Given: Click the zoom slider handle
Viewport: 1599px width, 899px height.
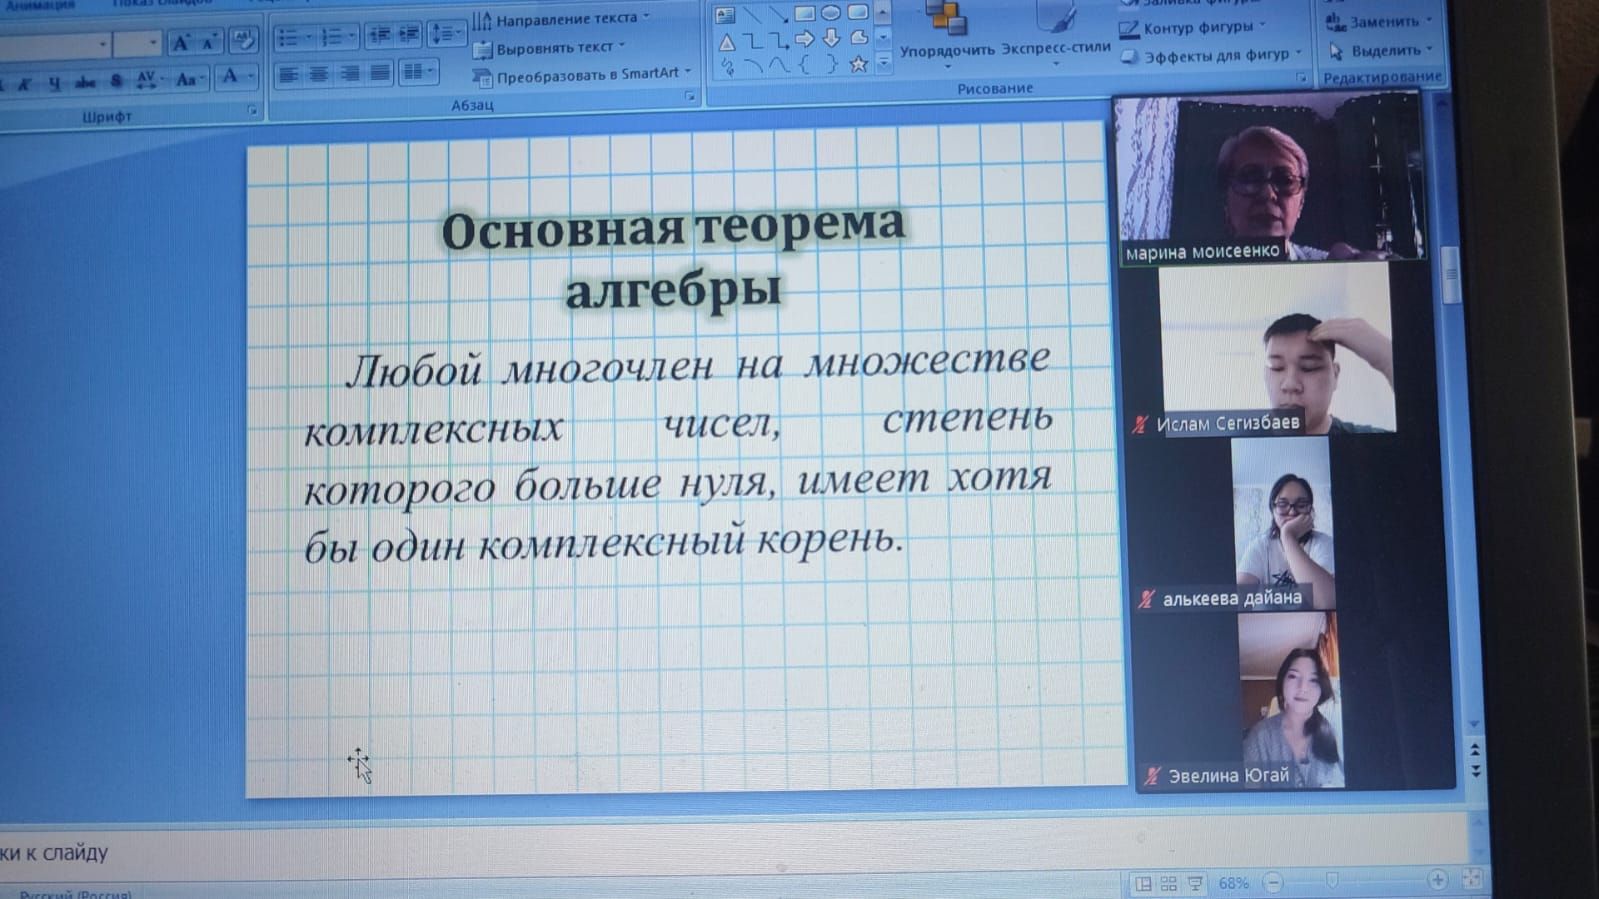Looking at the screenshot, I should [1331, 880].
